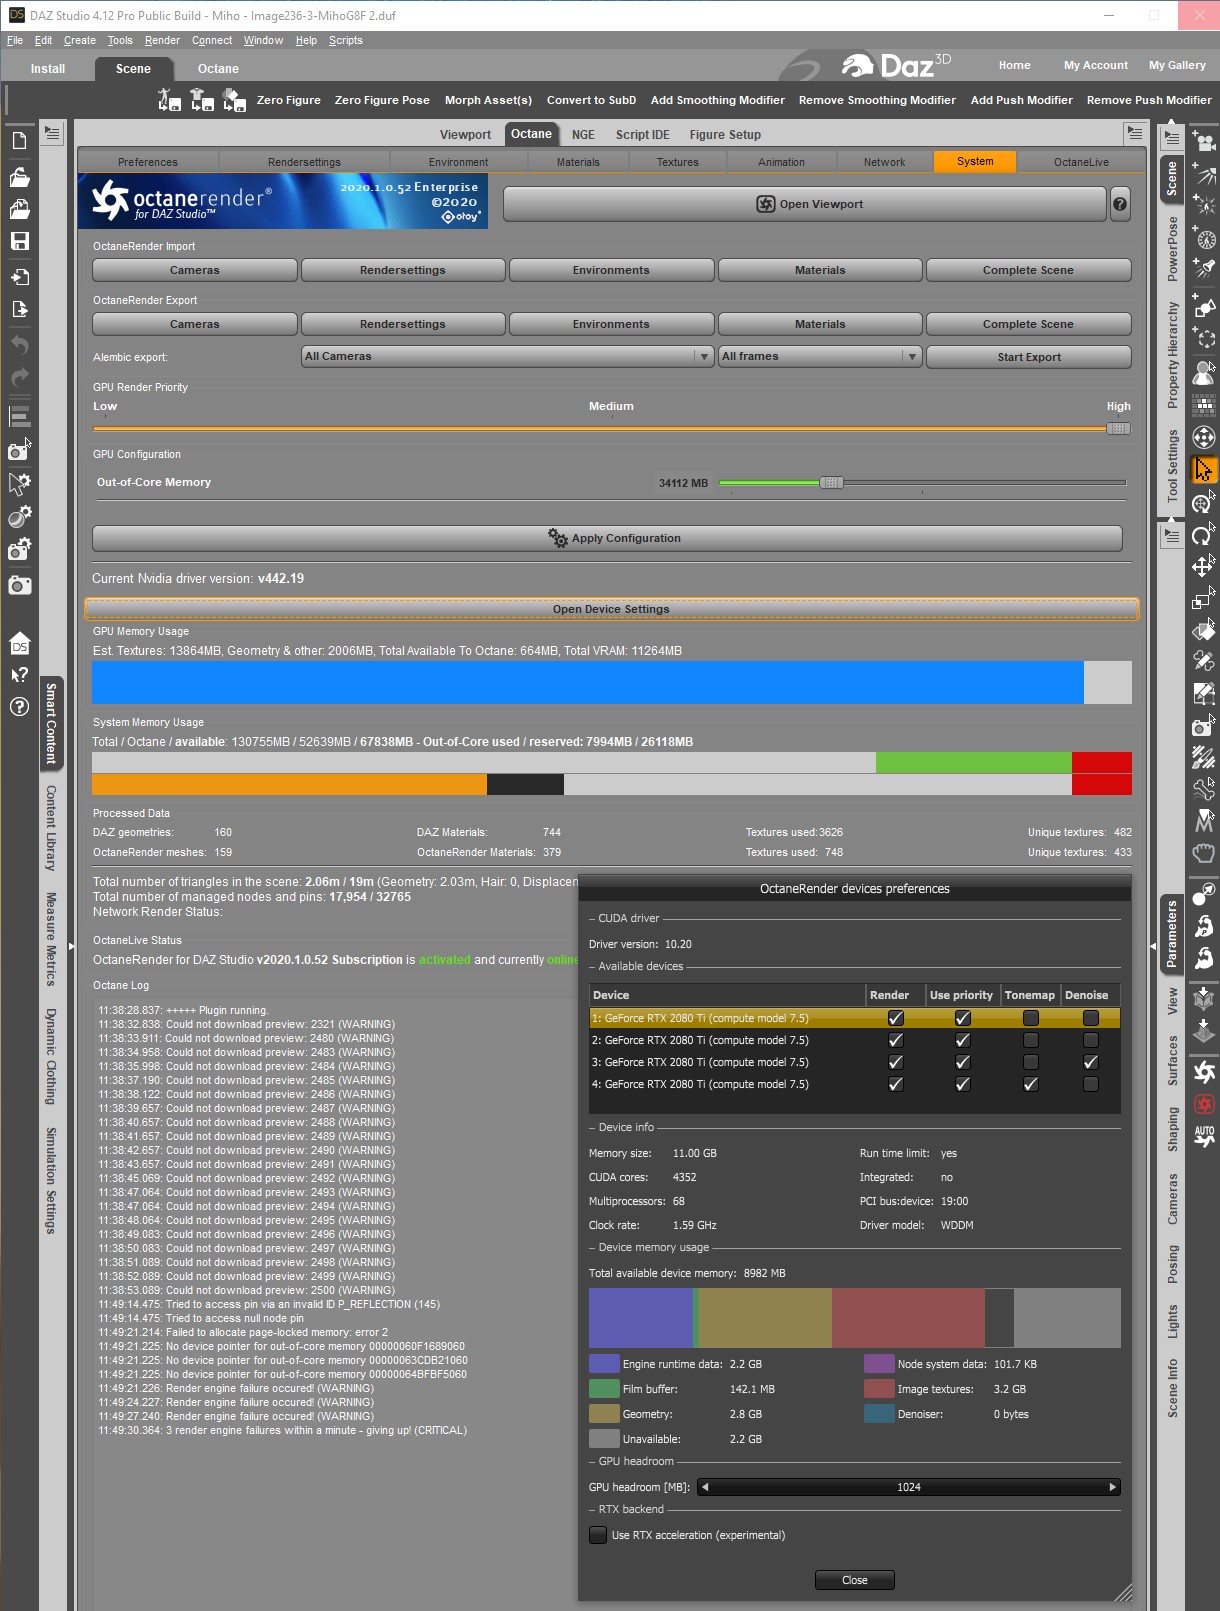1220x1611 pixels.
Task: Click the AUTO Octane icon
Action: click(x=1204, y=1136)
